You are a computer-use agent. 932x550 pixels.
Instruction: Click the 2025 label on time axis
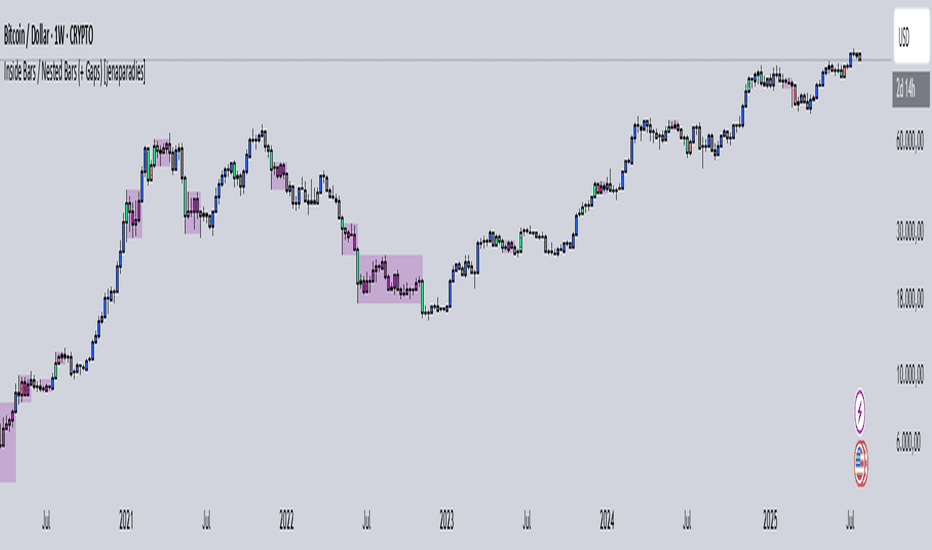click(x=770, y=520)
